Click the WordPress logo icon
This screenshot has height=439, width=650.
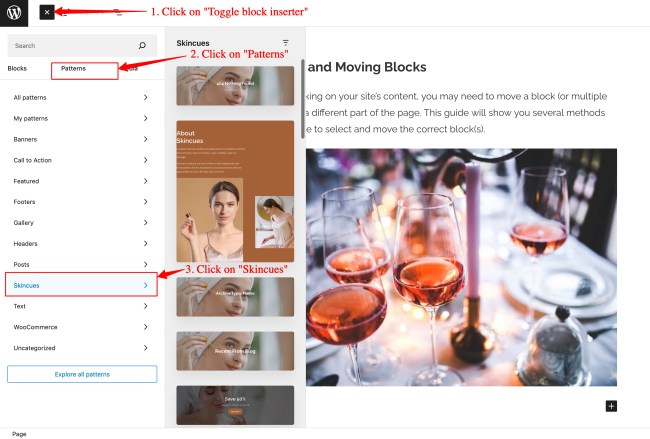[x=14, y=13]
